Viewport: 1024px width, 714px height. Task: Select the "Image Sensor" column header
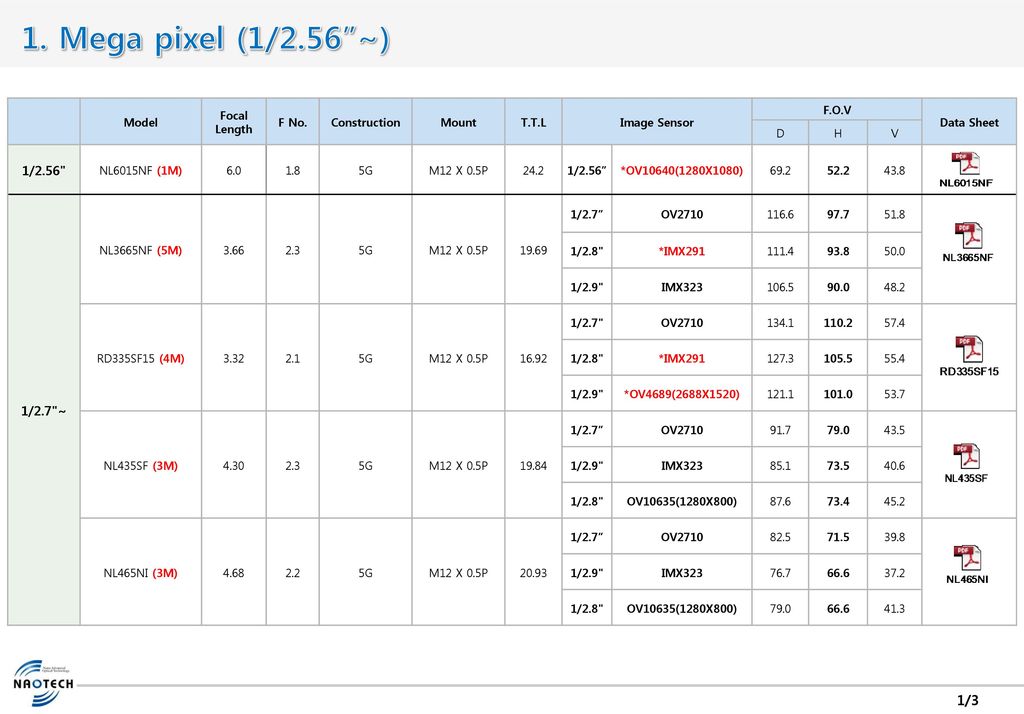tap(657, 122)
